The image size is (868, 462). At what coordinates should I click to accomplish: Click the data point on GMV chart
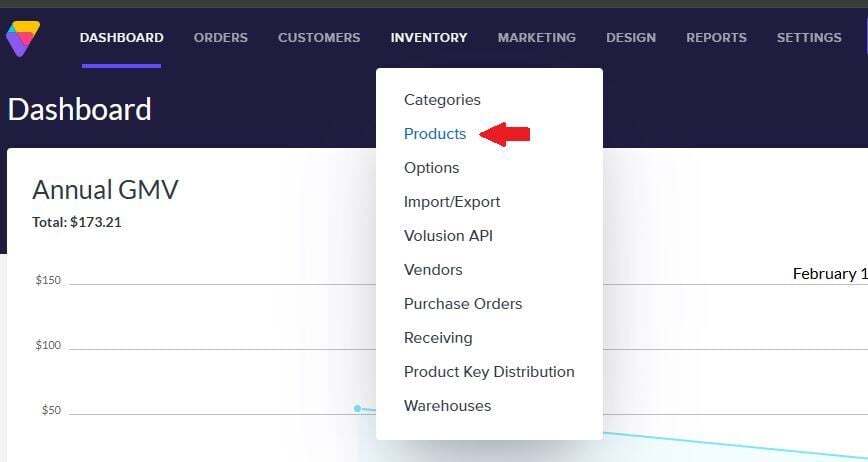click(x=357, y=408)
